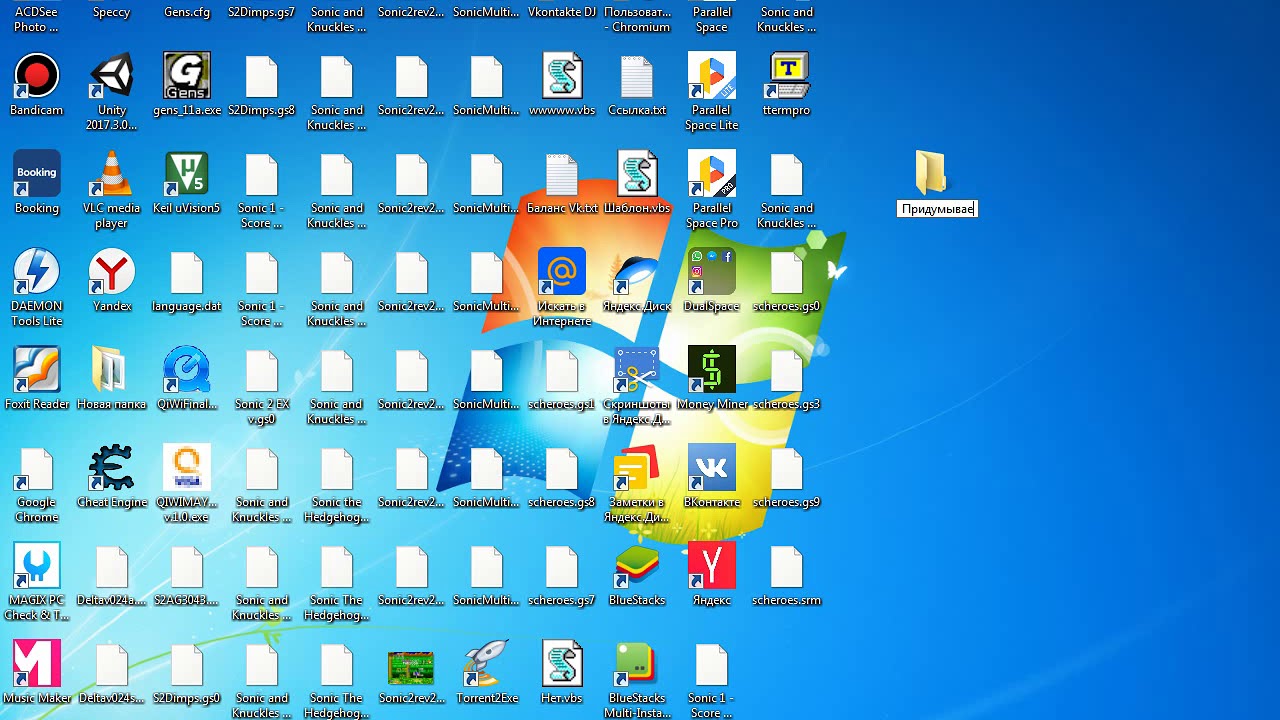Screen dimensions: 1280x720
Task: Select the scheroes.gs9 file
Action: coord(787,469)
